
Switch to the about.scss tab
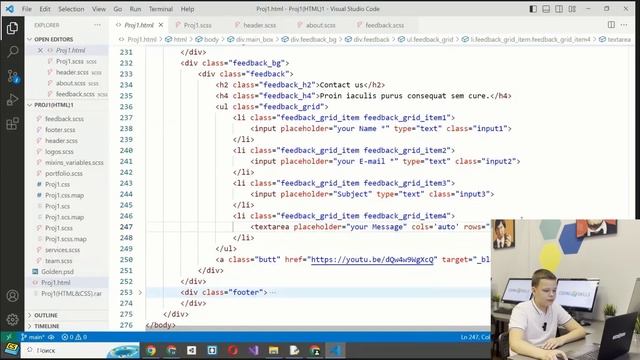(x=320, y=25)
